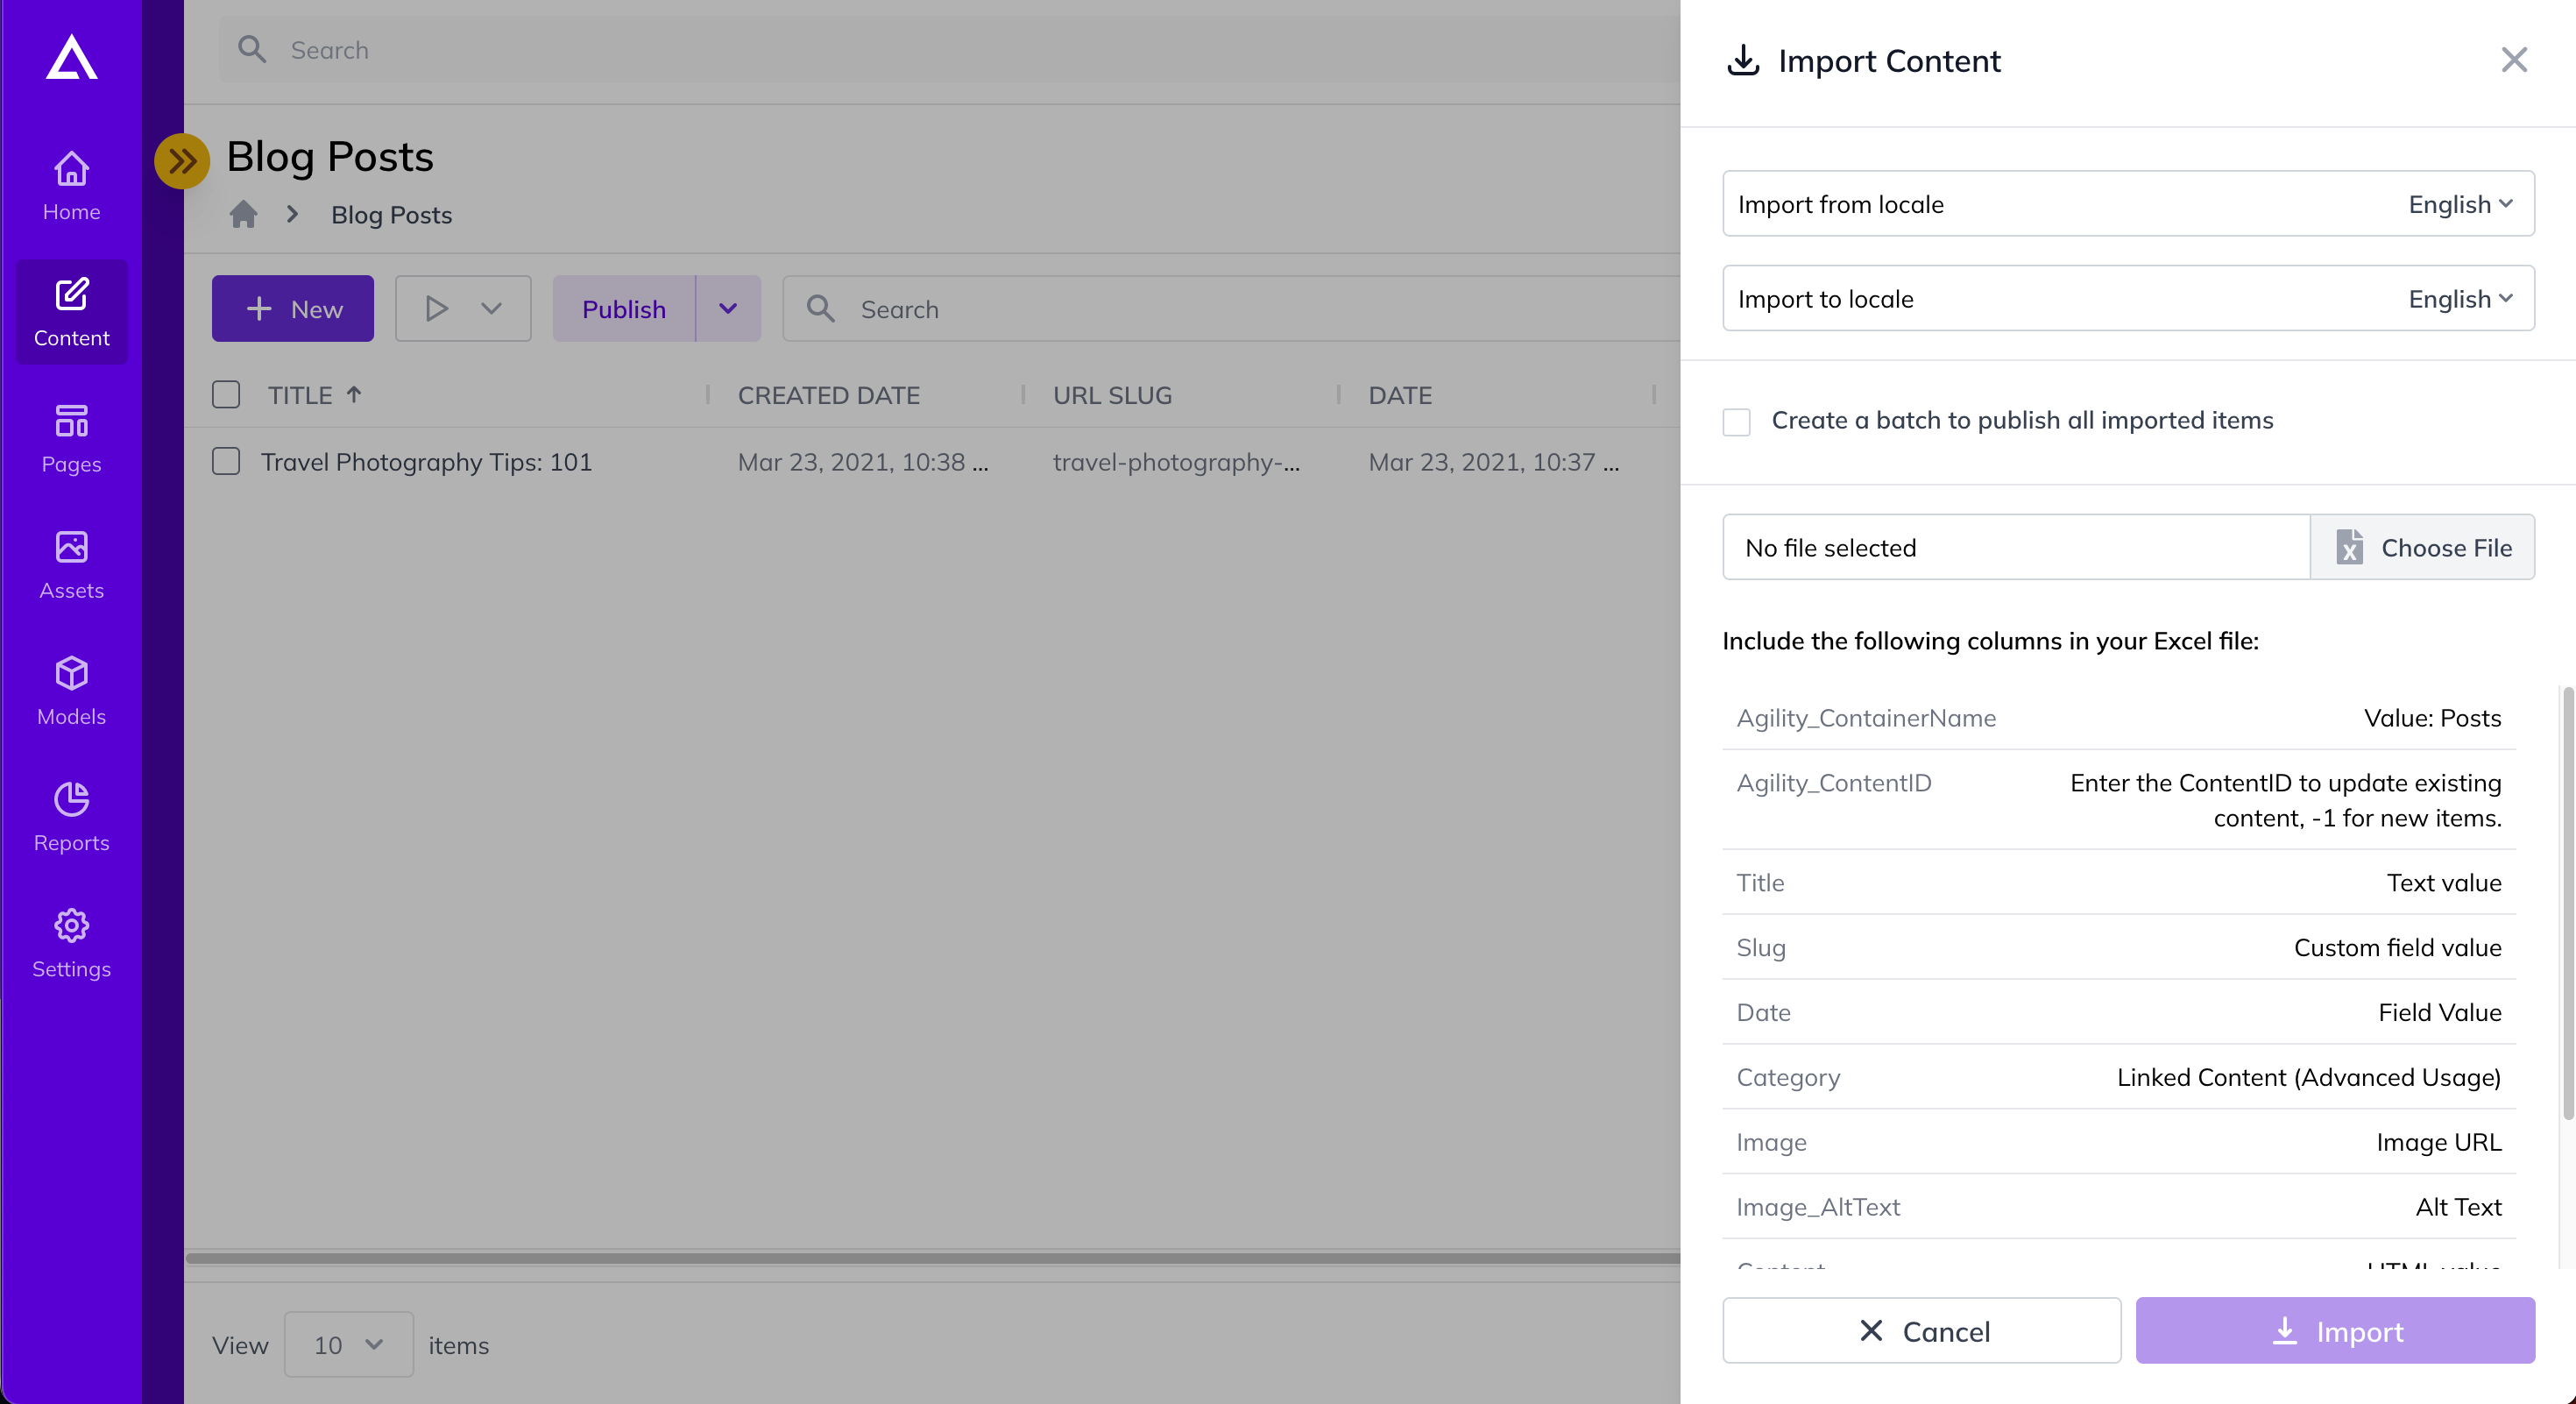Sort by URL SLUG column header

click(1112, 395)
